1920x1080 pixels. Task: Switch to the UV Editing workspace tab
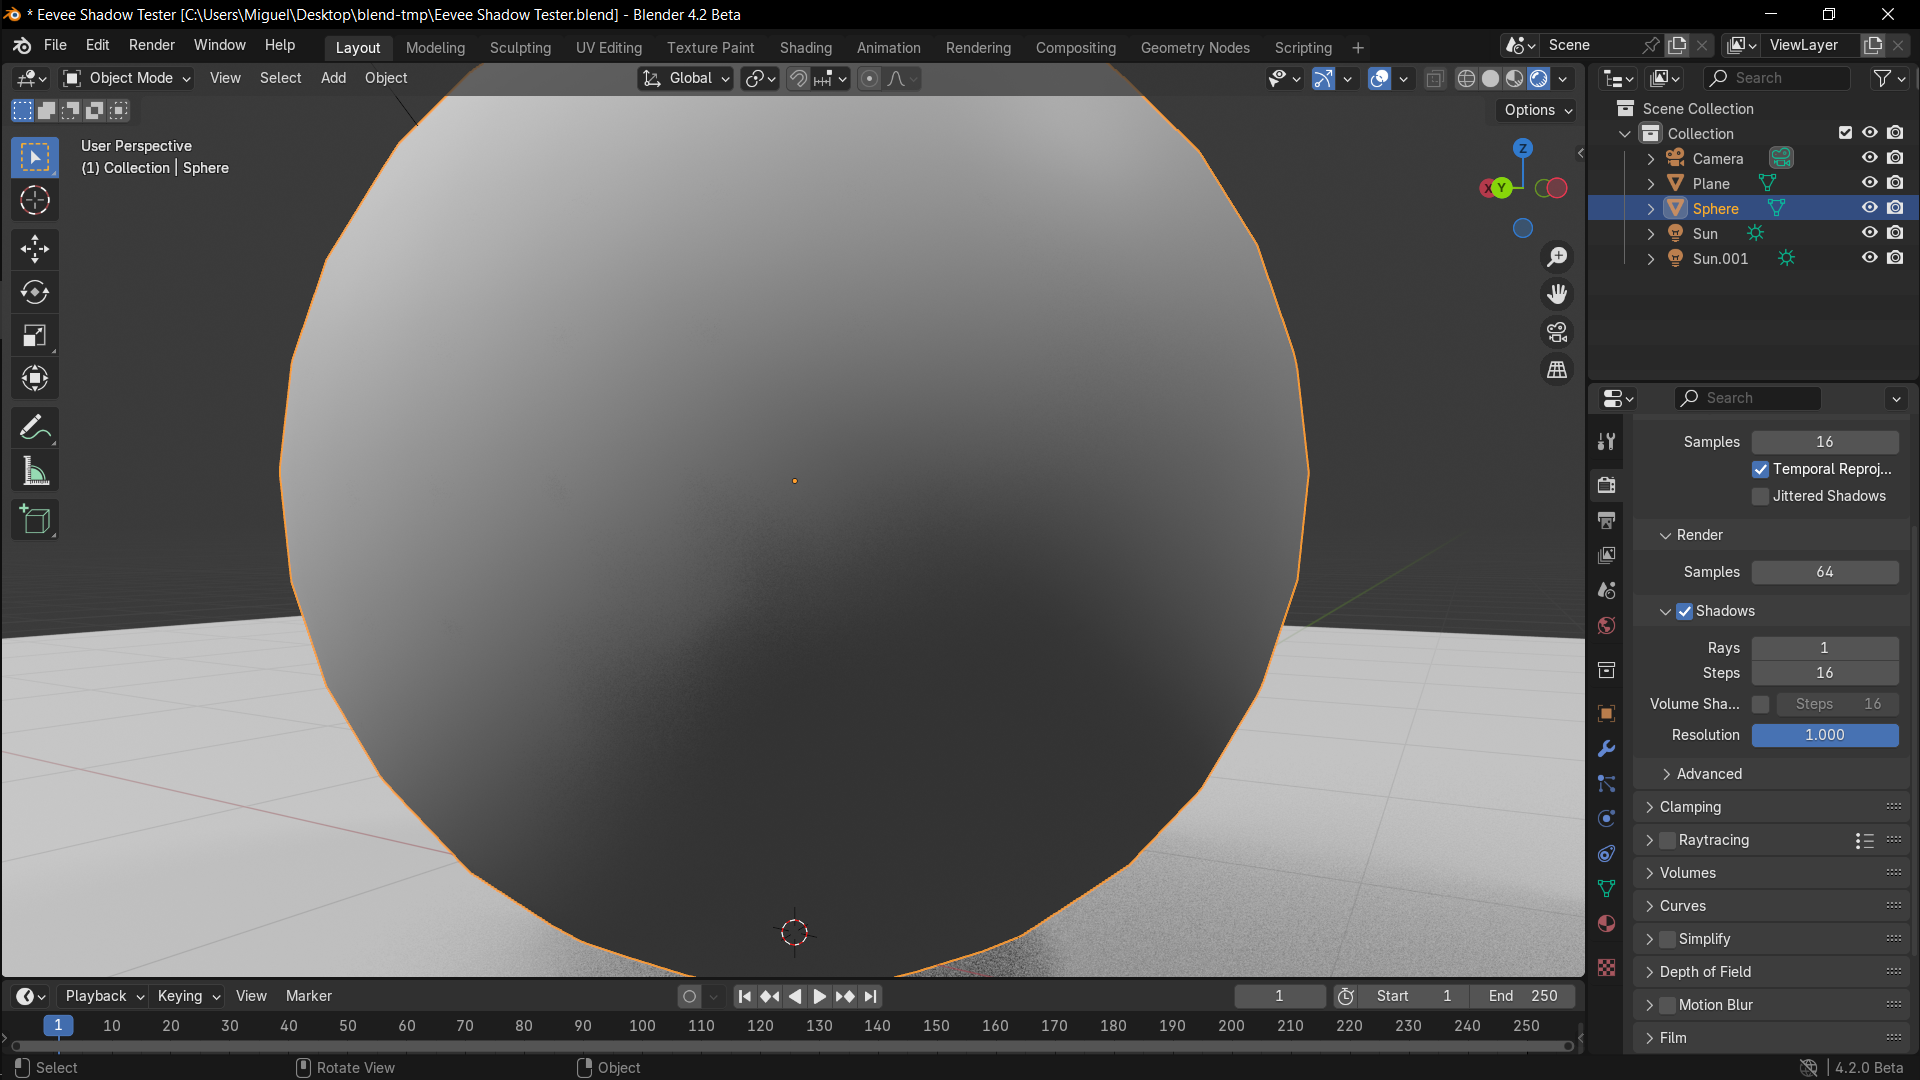click(x=608, y=48)
